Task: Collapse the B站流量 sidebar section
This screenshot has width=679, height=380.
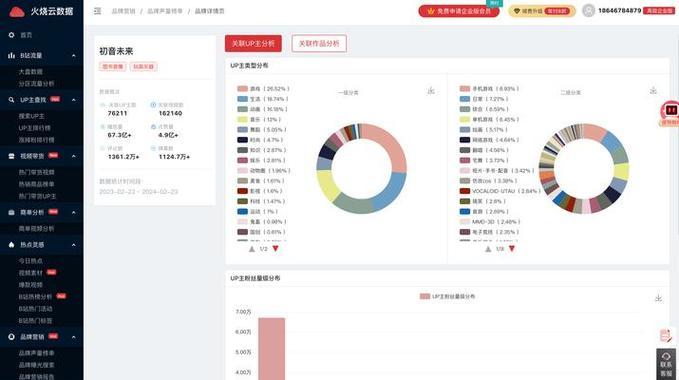Action: pyautogui.click(x=74, y=56)
